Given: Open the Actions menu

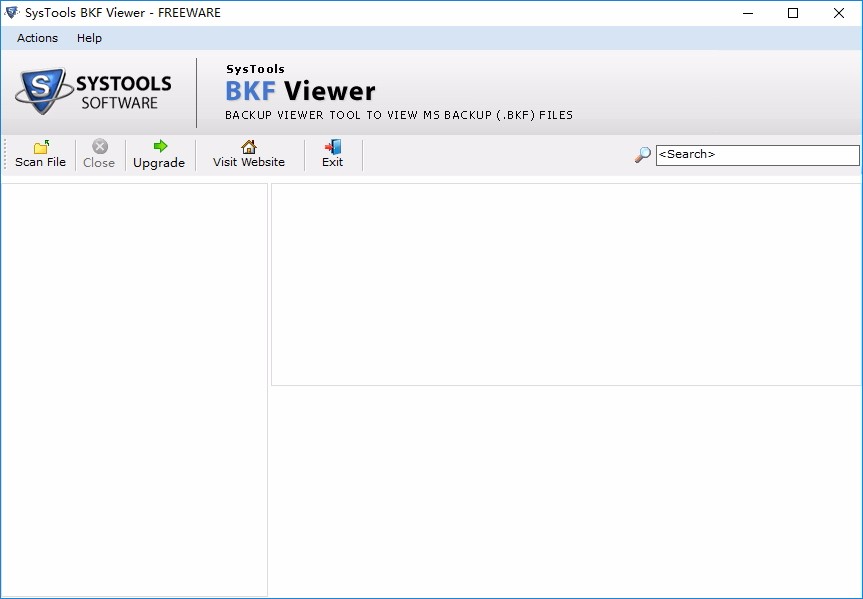Looking at the screenshot, I should click(37, 38).
